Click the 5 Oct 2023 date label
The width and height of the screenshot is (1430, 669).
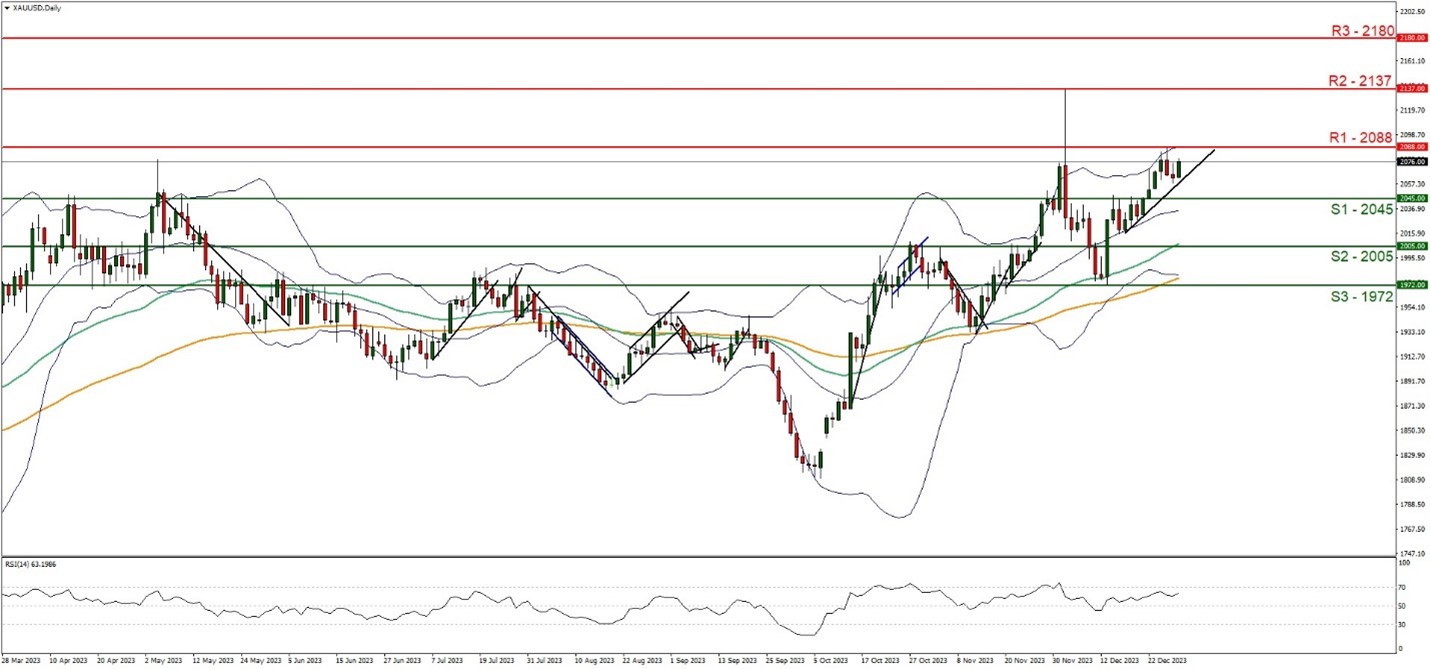coord(829,661)
